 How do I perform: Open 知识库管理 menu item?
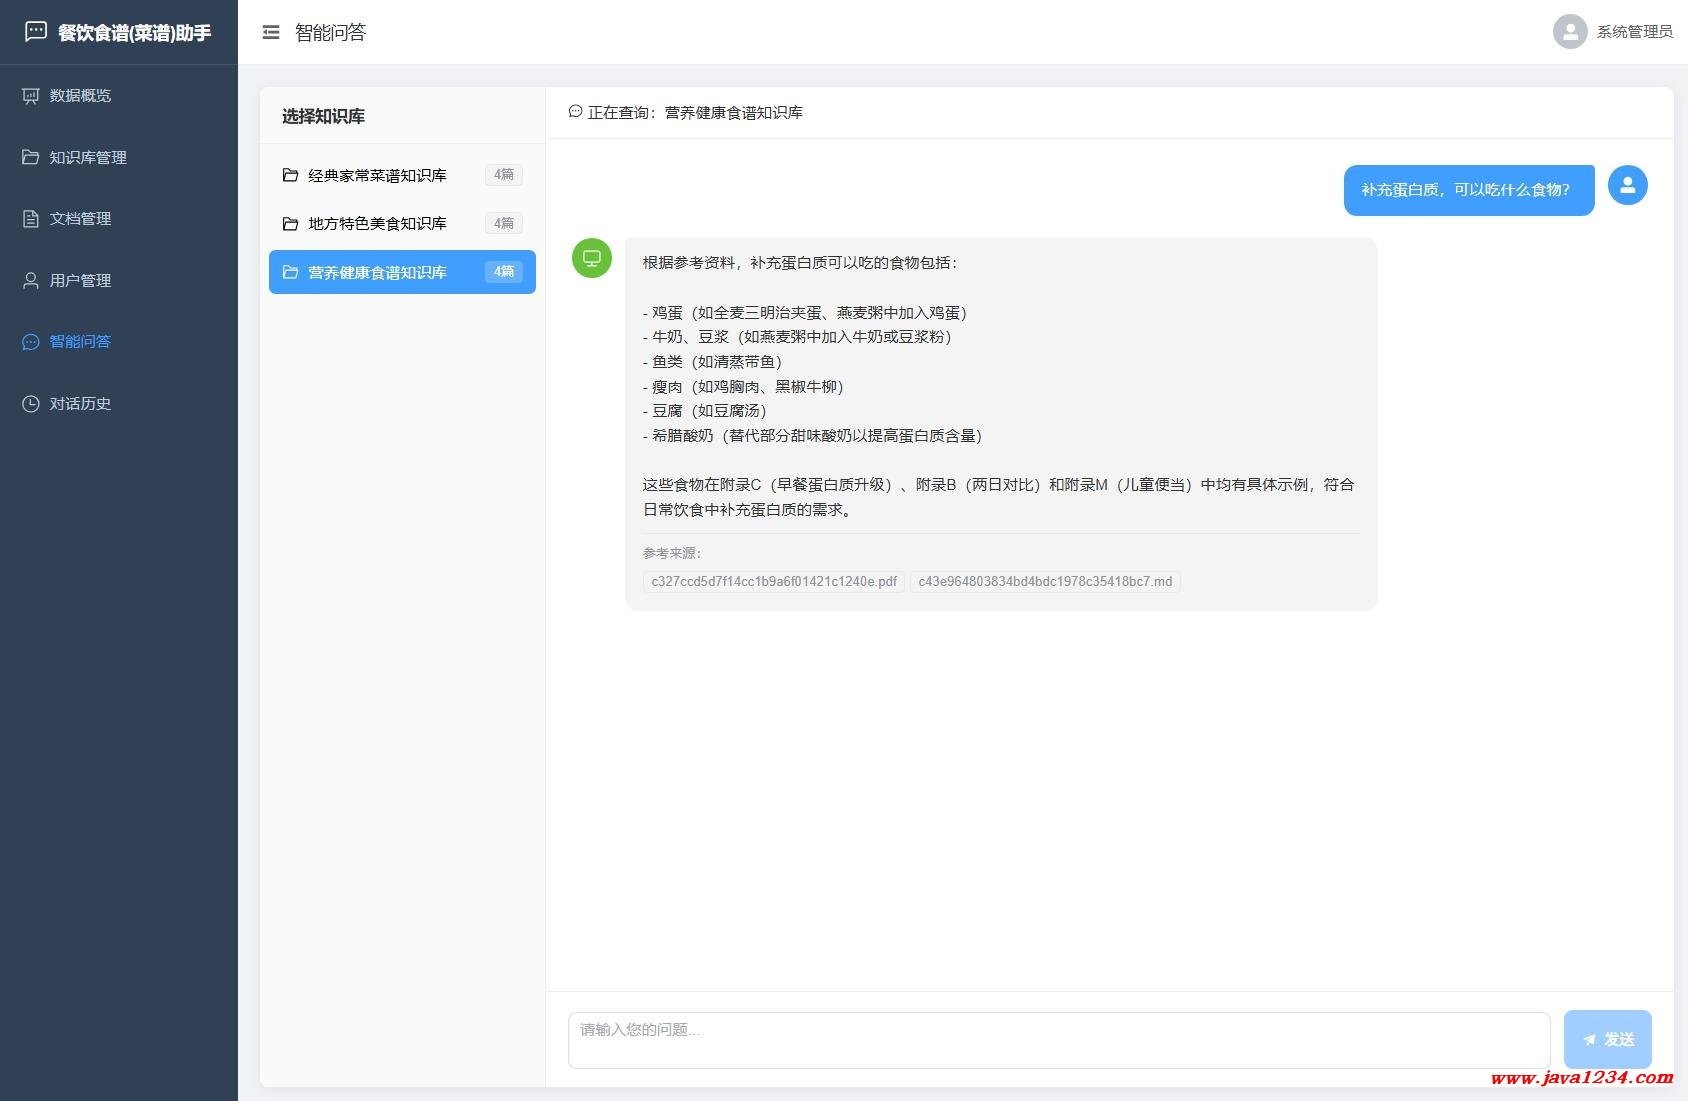[88, 158]
